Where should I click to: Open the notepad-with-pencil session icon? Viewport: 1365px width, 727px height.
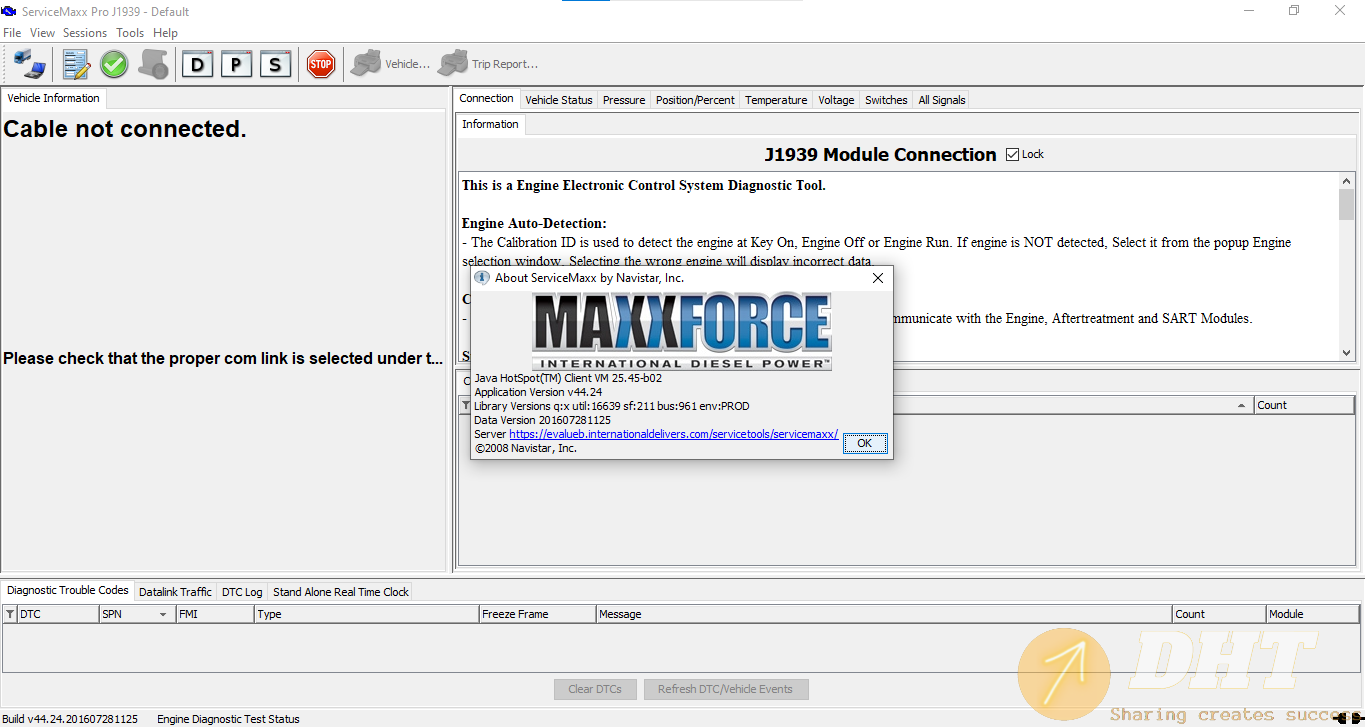pos(76,64)
